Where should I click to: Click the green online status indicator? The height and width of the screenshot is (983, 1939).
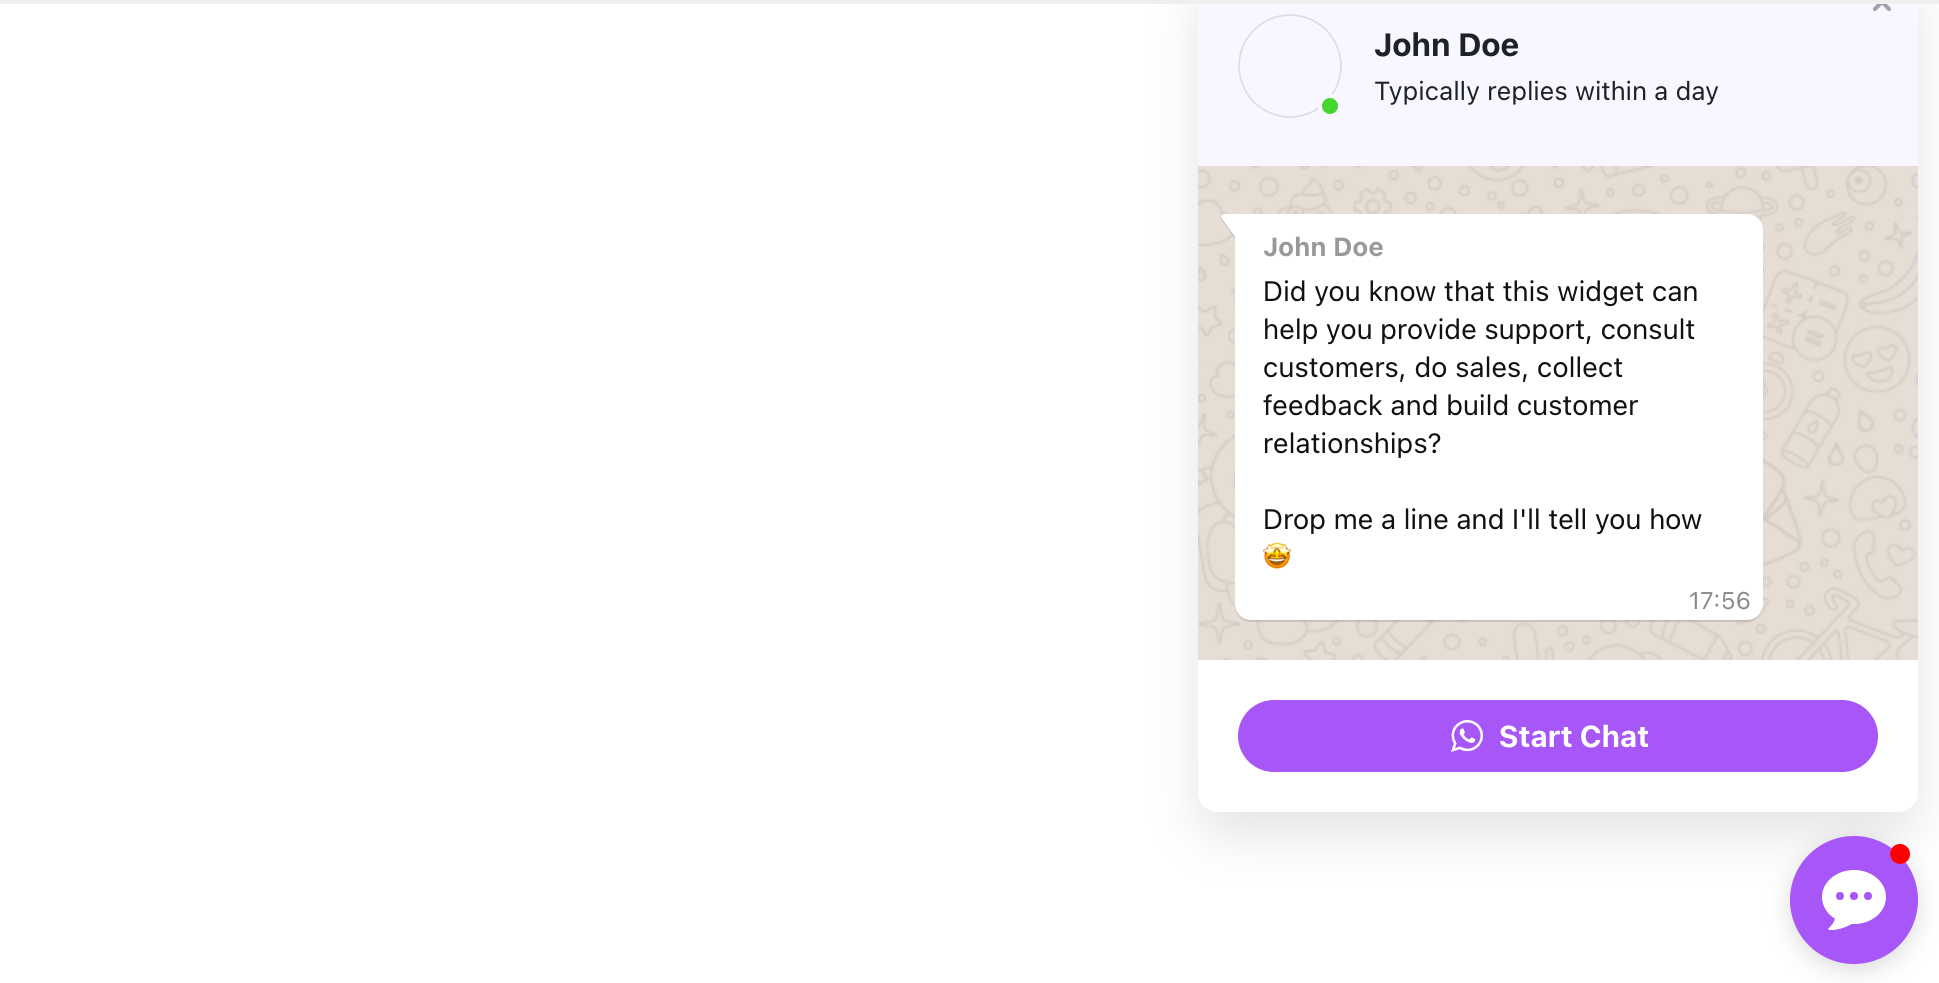(1330, 105)
